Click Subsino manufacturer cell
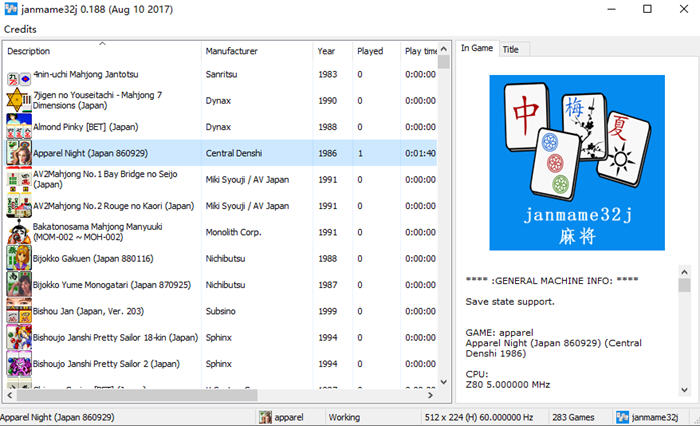This screenshot has height=426, width=700. (220, 311)
